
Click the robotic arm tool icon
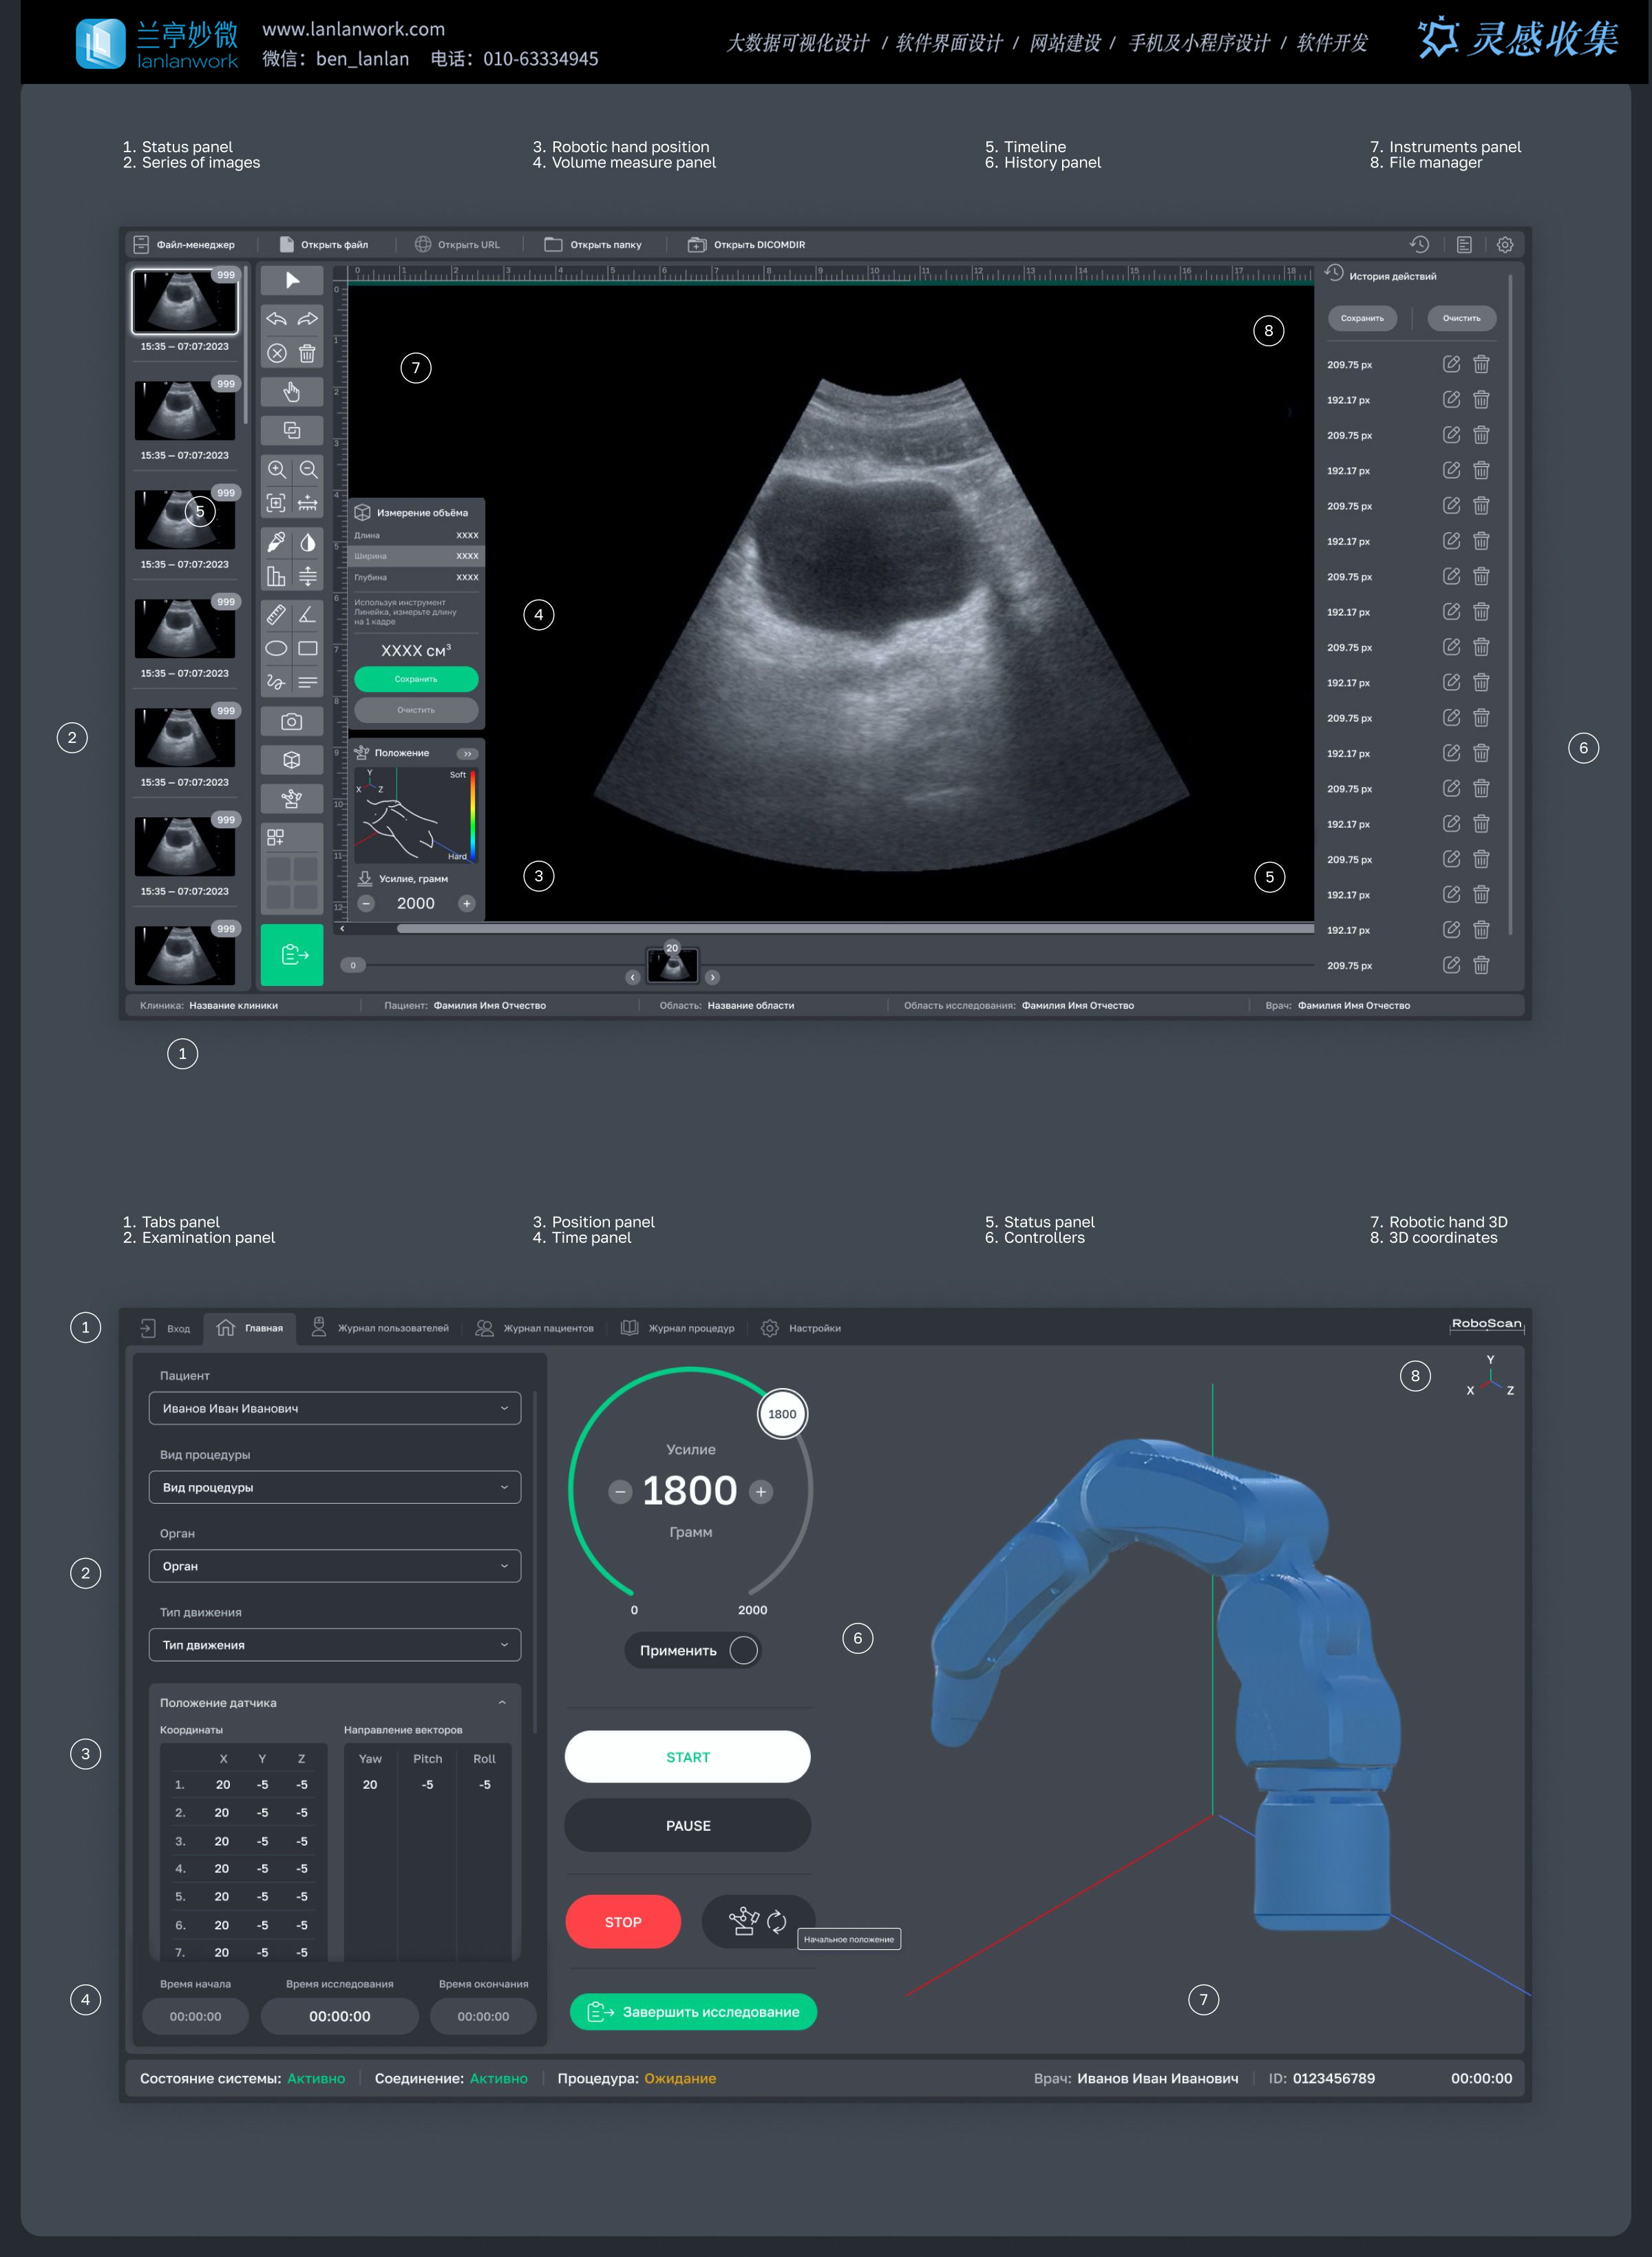291,798
